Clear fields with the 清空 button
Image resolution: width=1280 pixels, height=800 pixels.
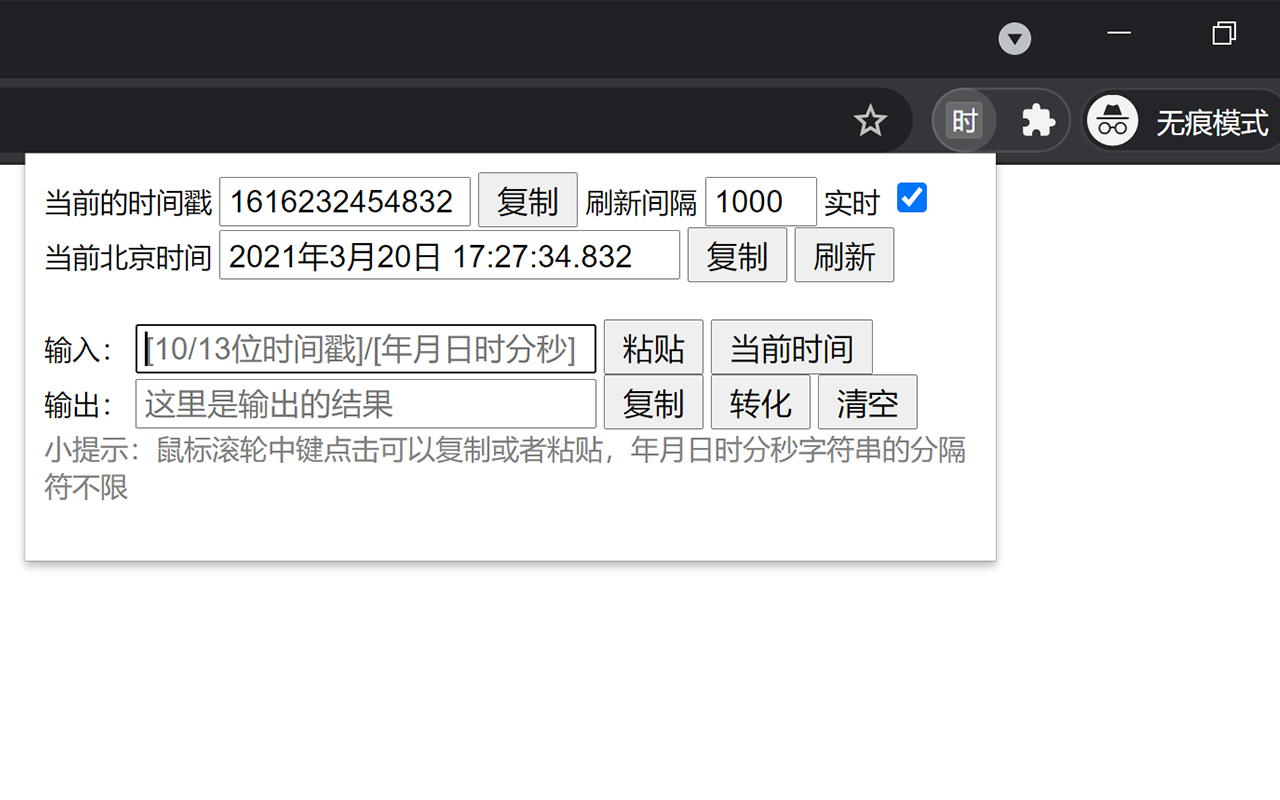[x=867, y=402]
